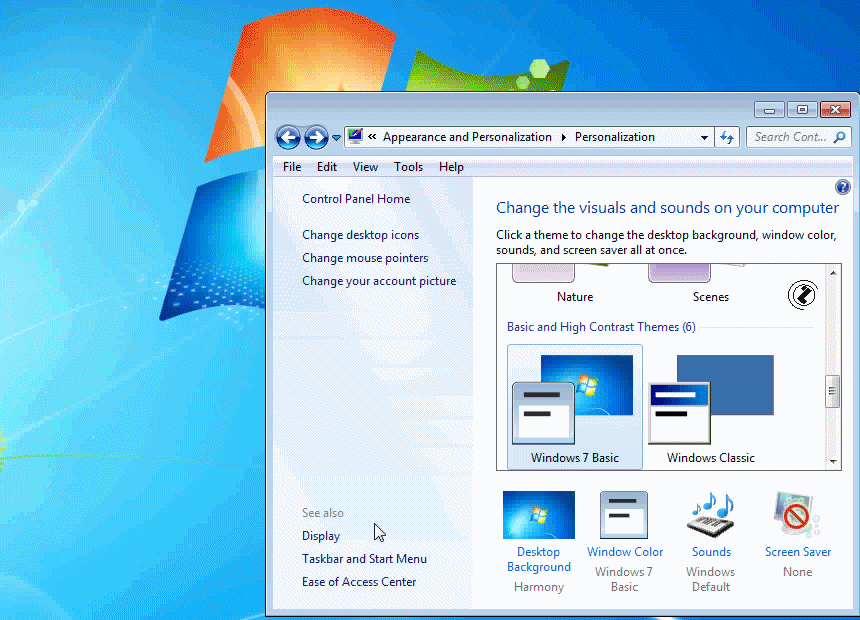Open the Sounds piano icon
860x620 pixels.
(711, 515)
